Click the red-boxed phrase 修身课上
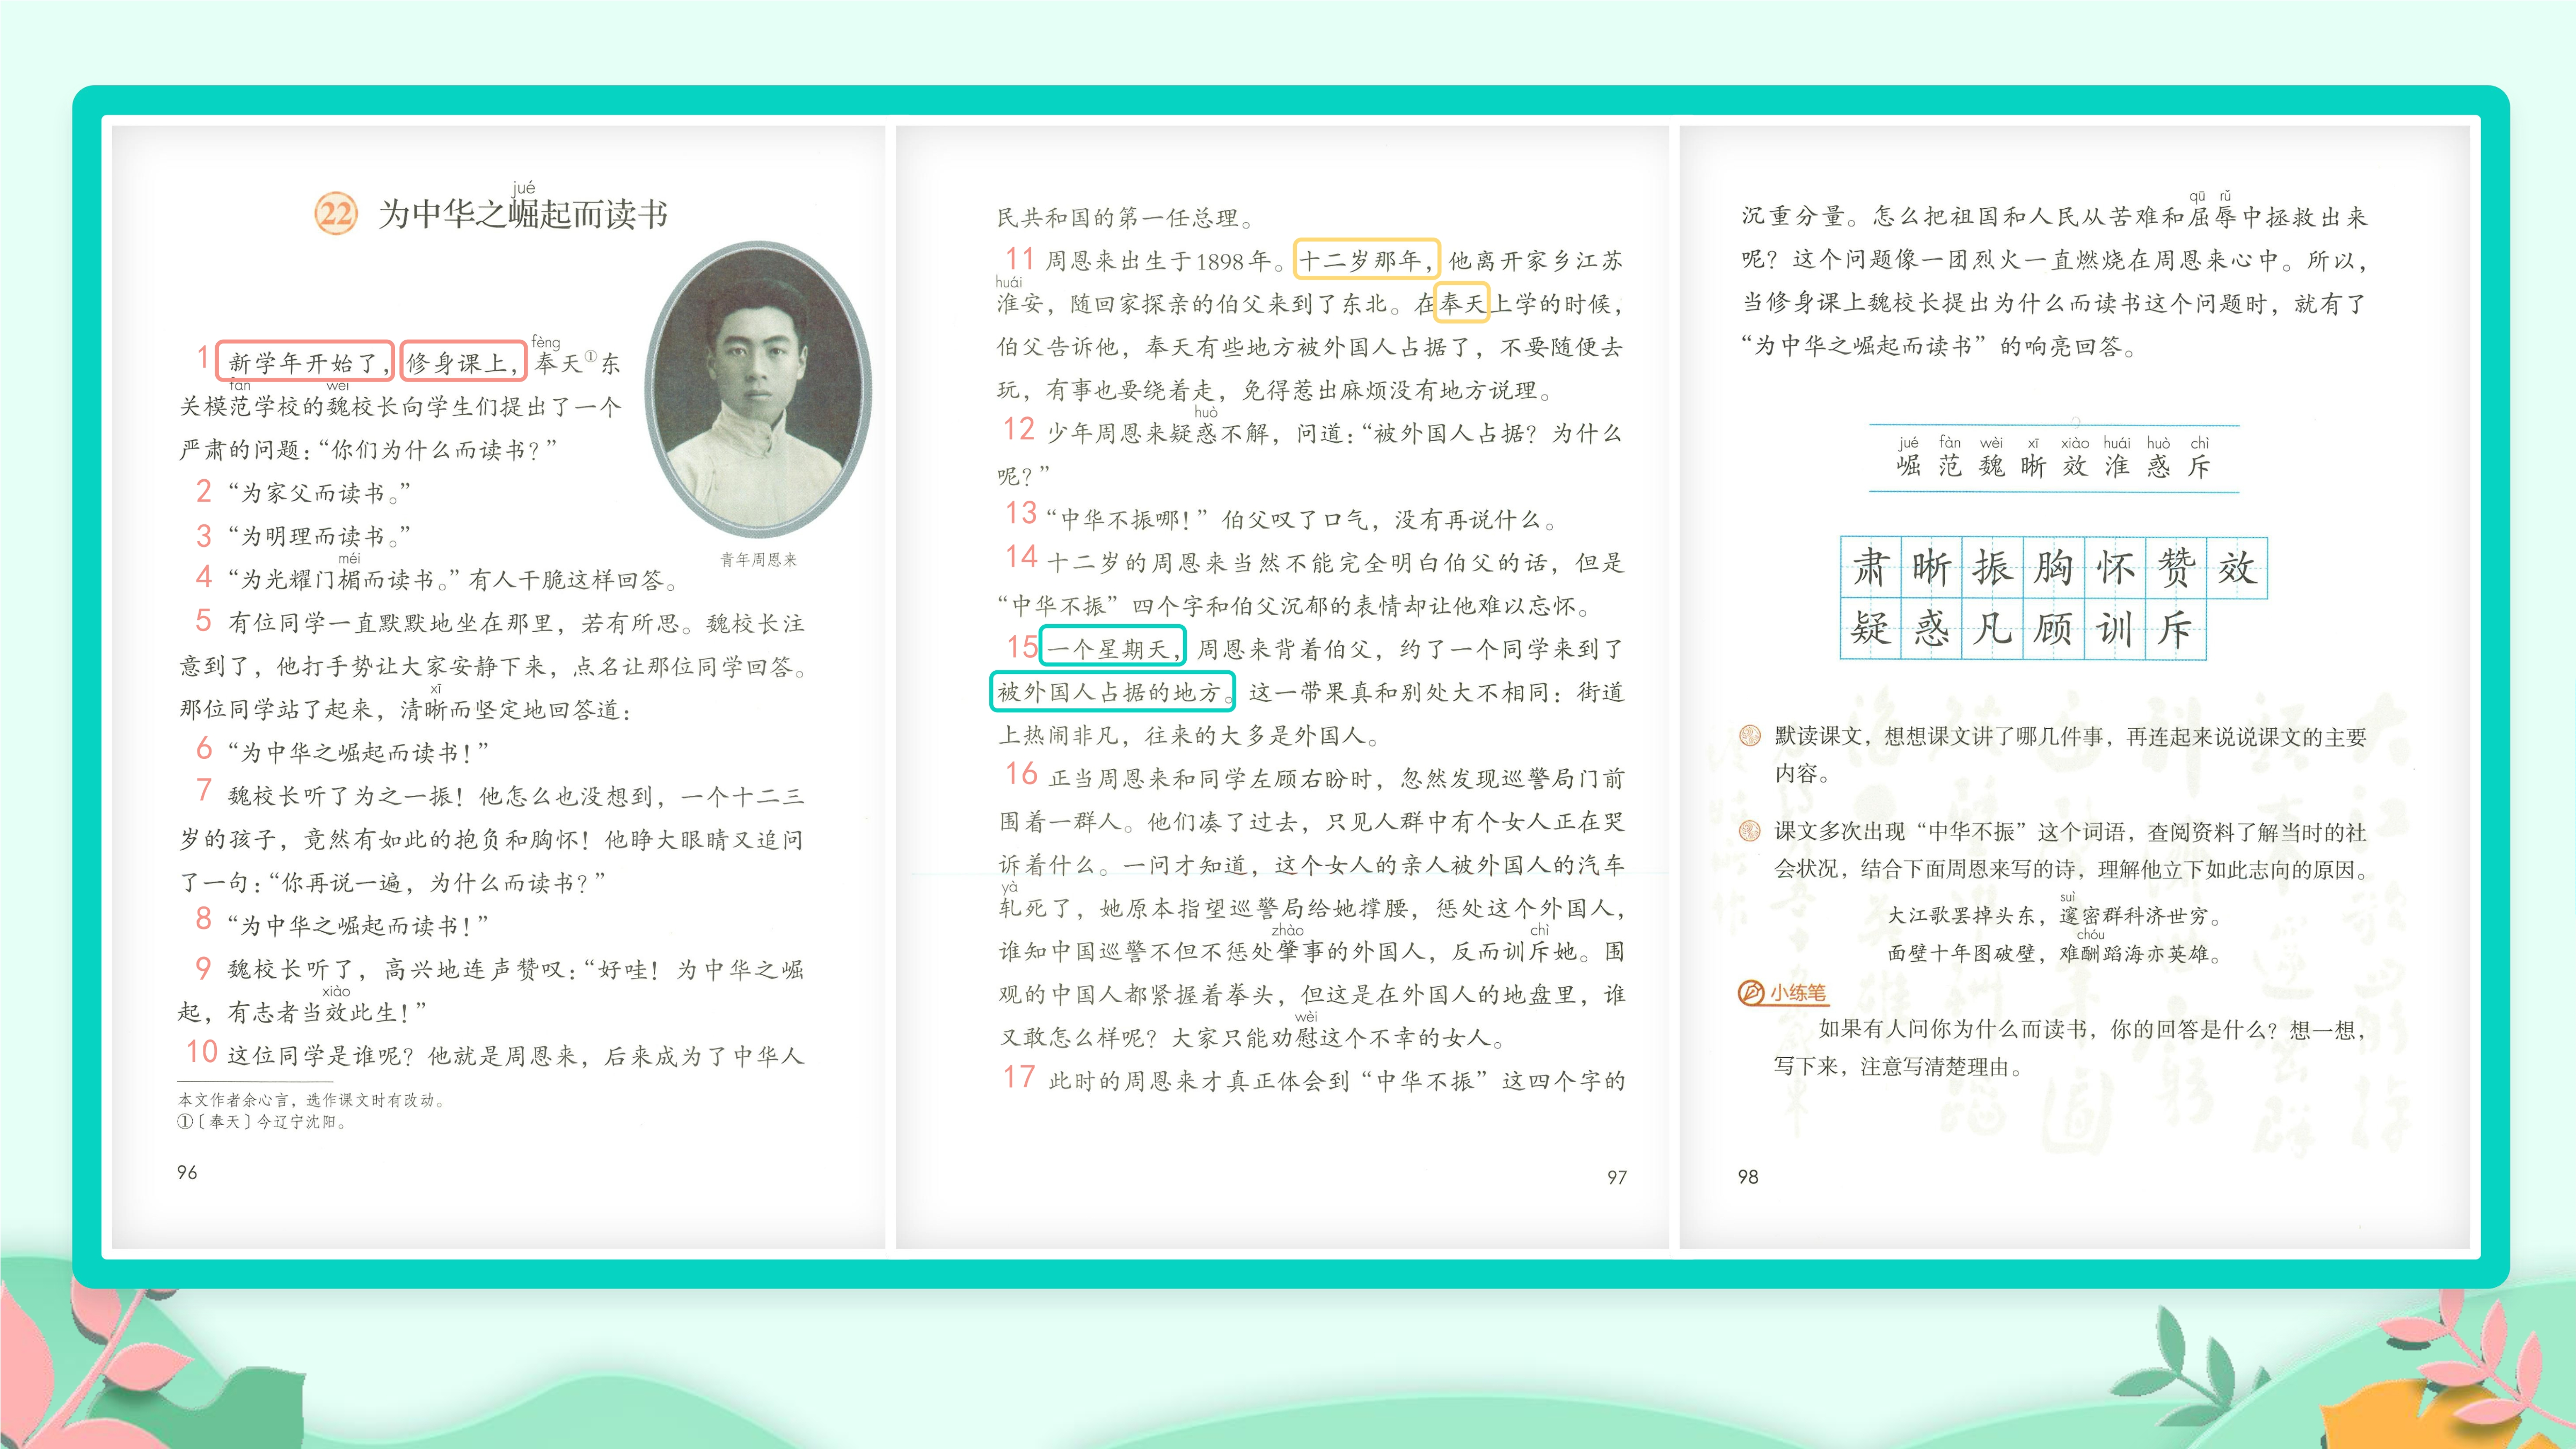This screenshot has height=1449, width=2576. (x=463, y=361)
